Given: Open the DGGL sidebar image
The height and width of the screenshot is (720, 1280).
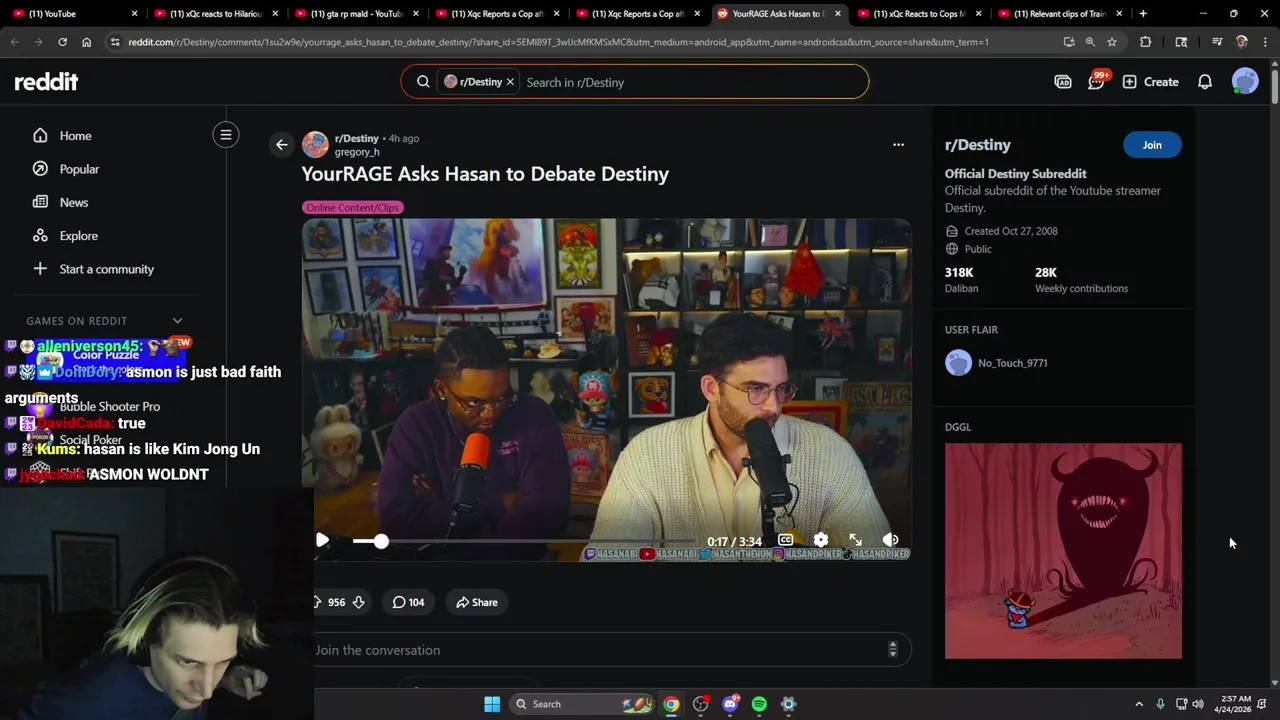Looking at the screenshot, I should tap(1063, 551).
